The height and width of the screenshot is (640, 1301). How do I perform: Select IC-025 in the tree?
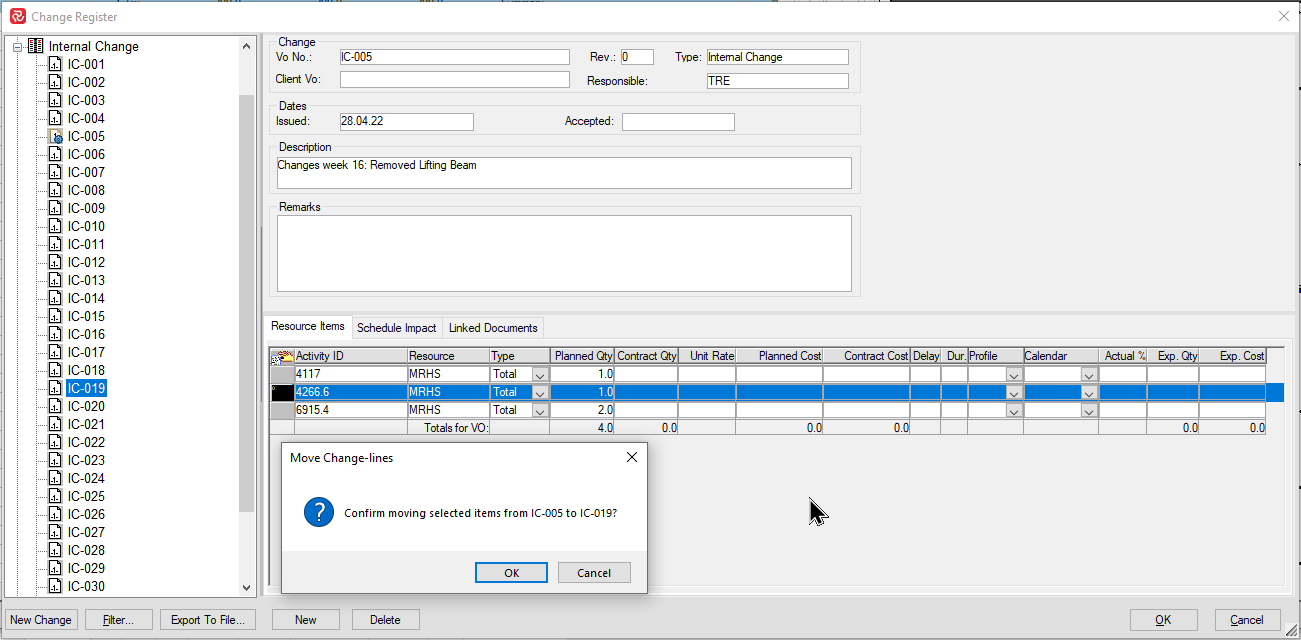(86, 496)
